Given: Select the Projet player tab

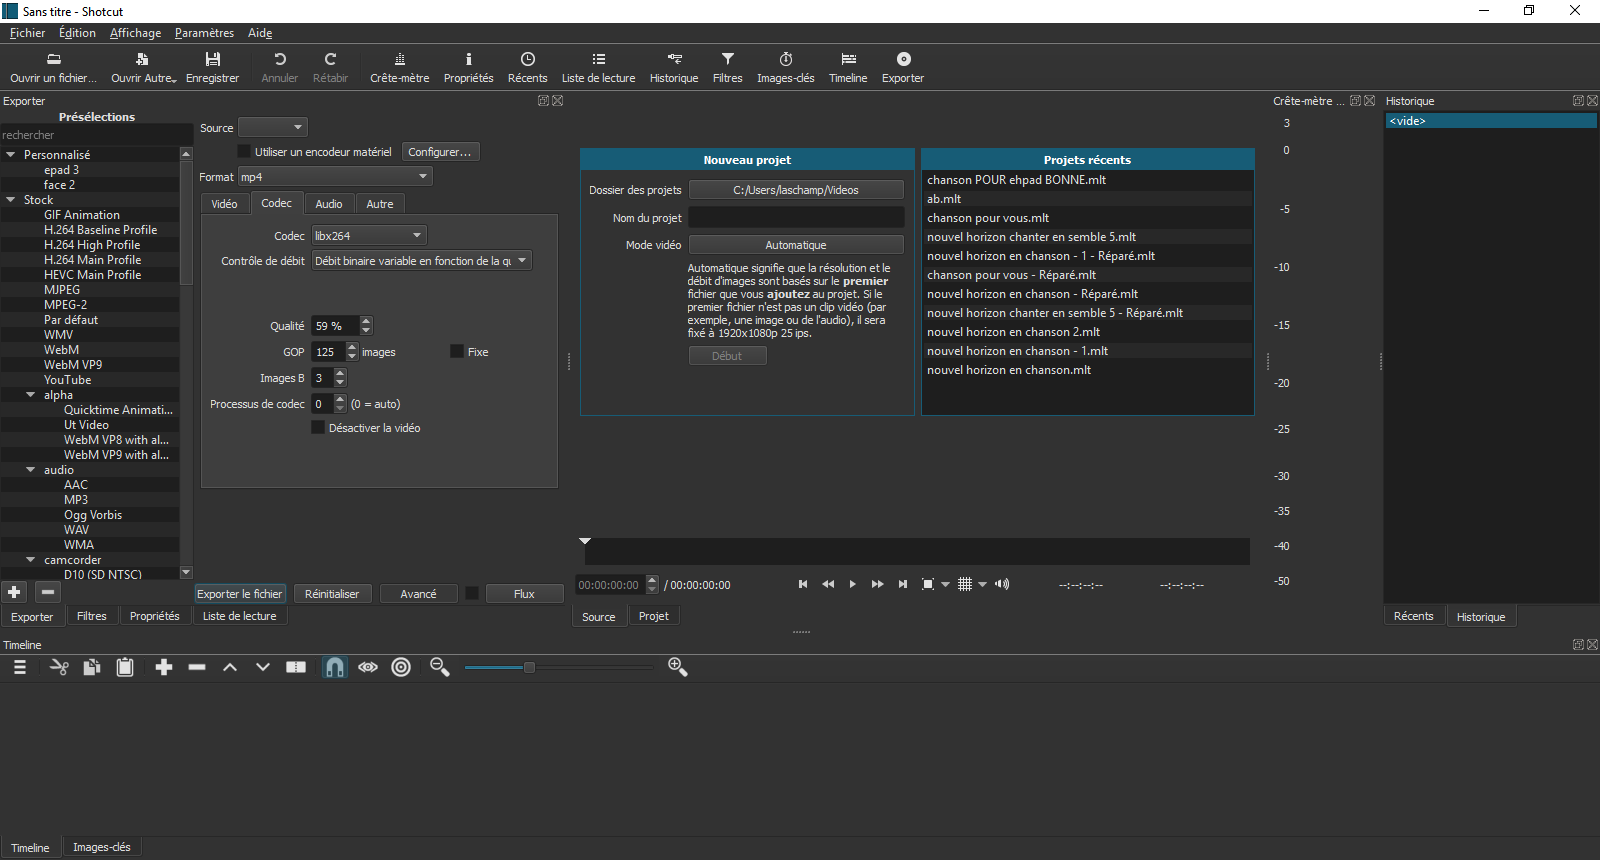Looking at the screenshot, I should coord(654,616).
